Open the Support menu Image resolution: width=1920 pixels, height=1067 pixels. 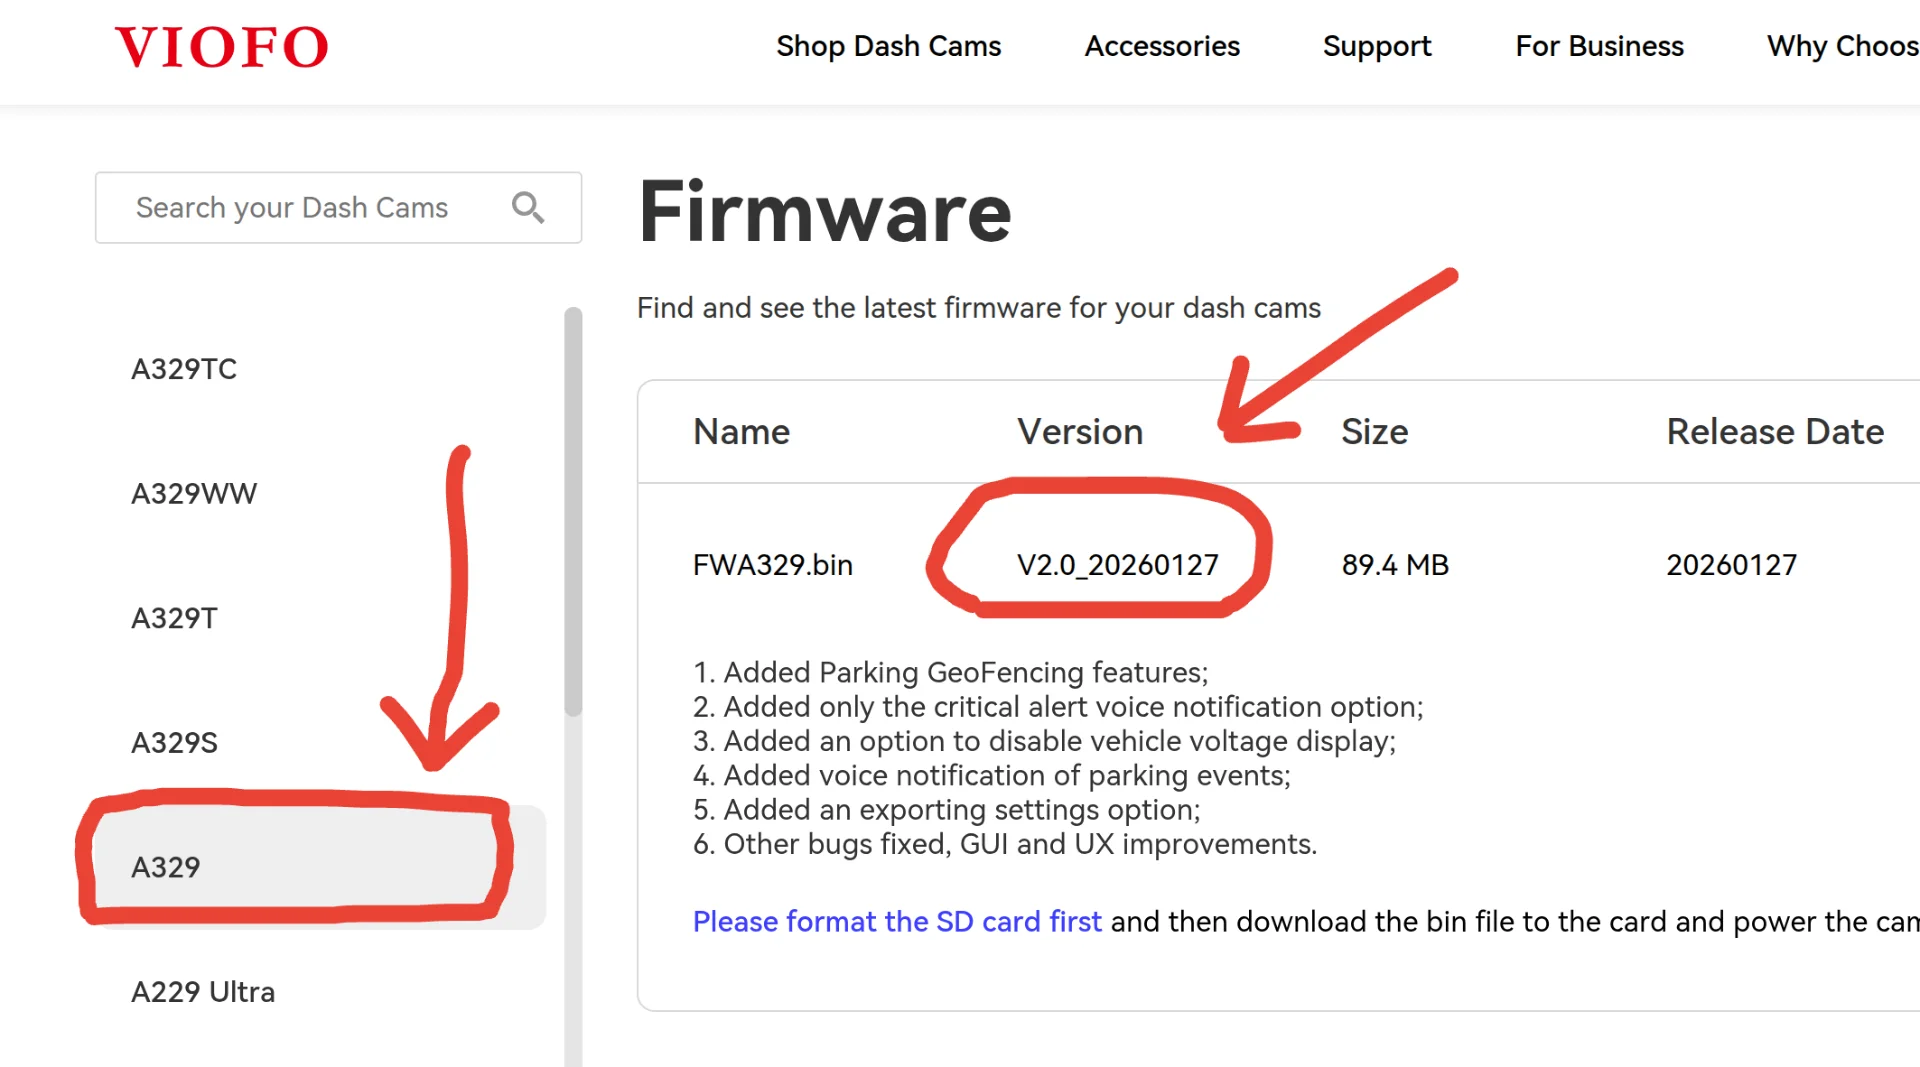(x=1377, y=46)
